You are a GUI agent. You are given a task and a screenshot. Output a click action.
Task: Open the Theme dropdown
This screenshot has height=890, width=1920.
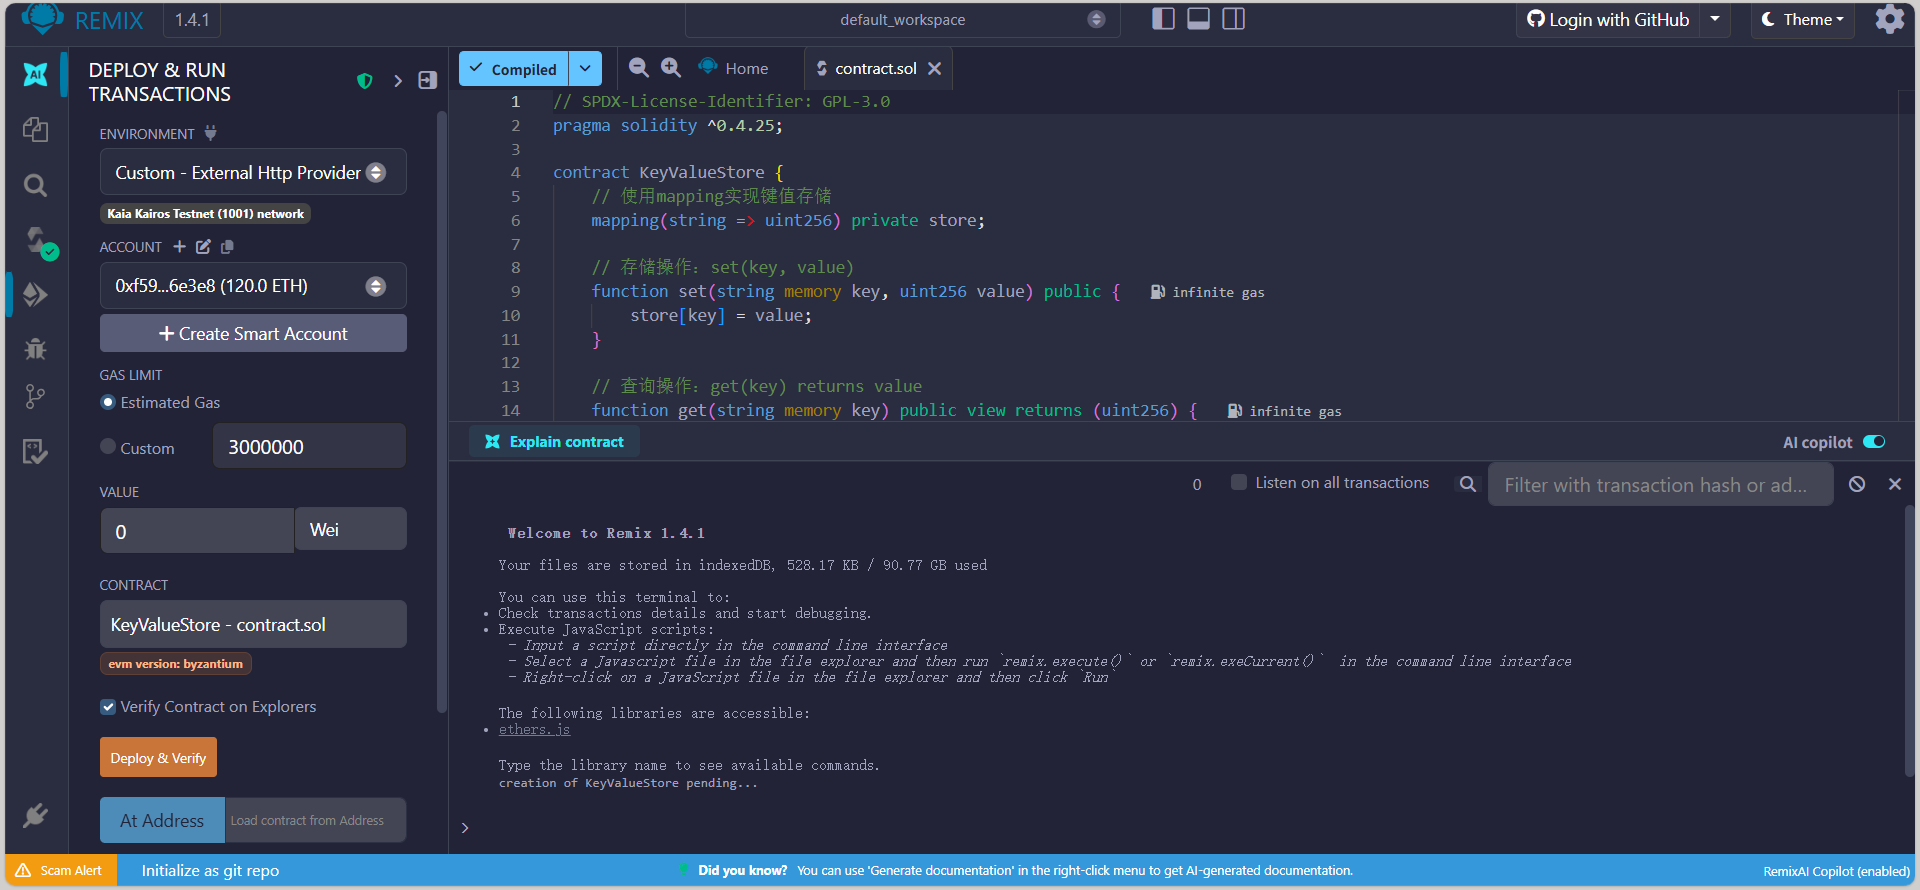pyautogui.click(x=1802, y=20)
